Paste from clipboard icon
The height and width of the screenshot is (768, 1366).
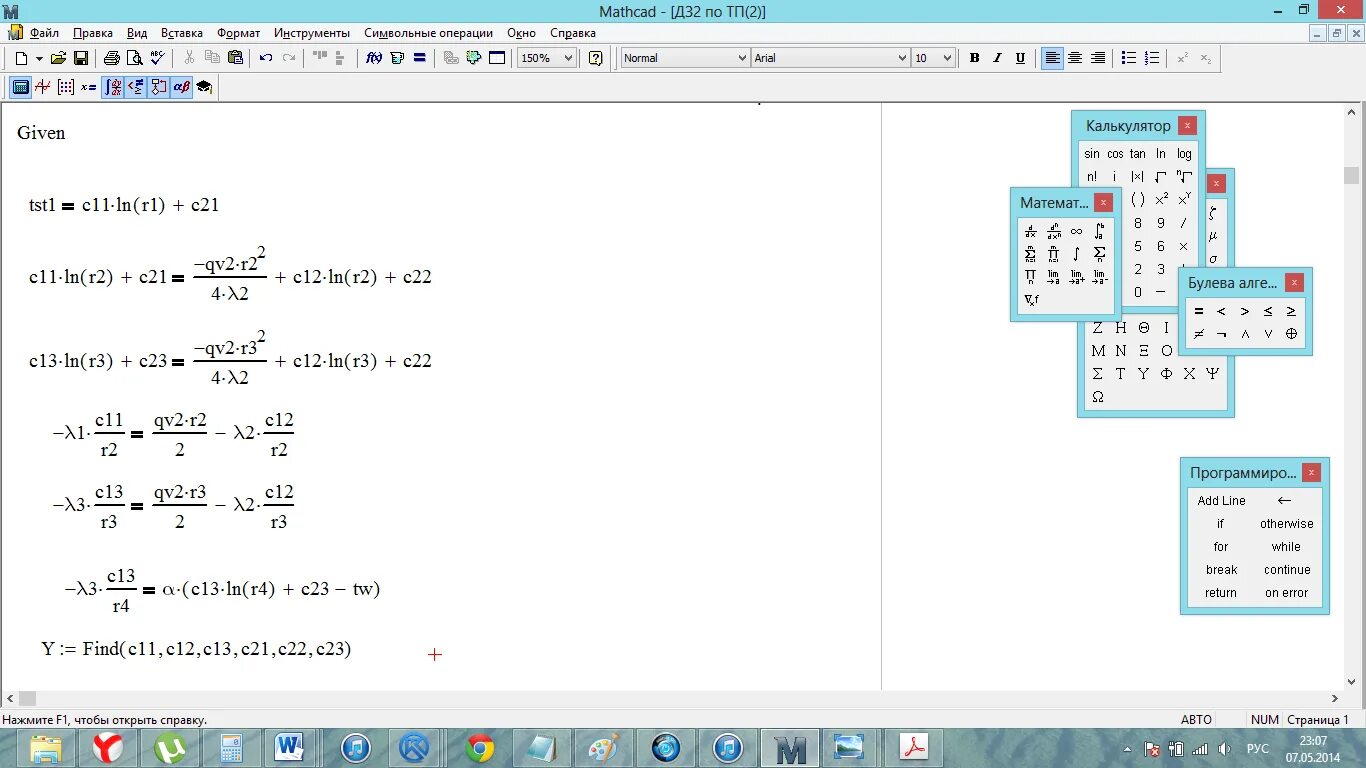[235, 58]
